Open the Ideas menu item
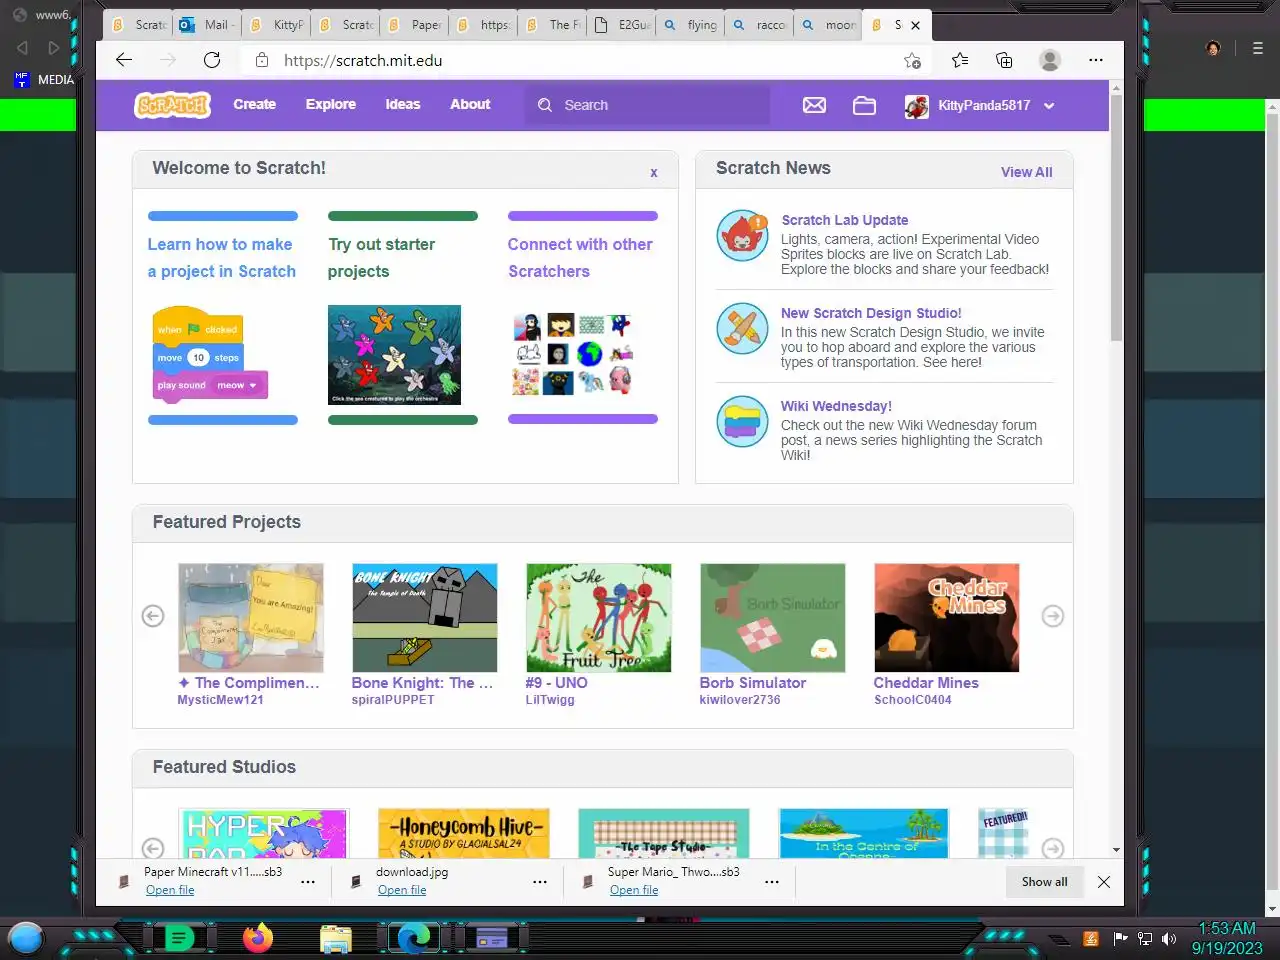 403,104
